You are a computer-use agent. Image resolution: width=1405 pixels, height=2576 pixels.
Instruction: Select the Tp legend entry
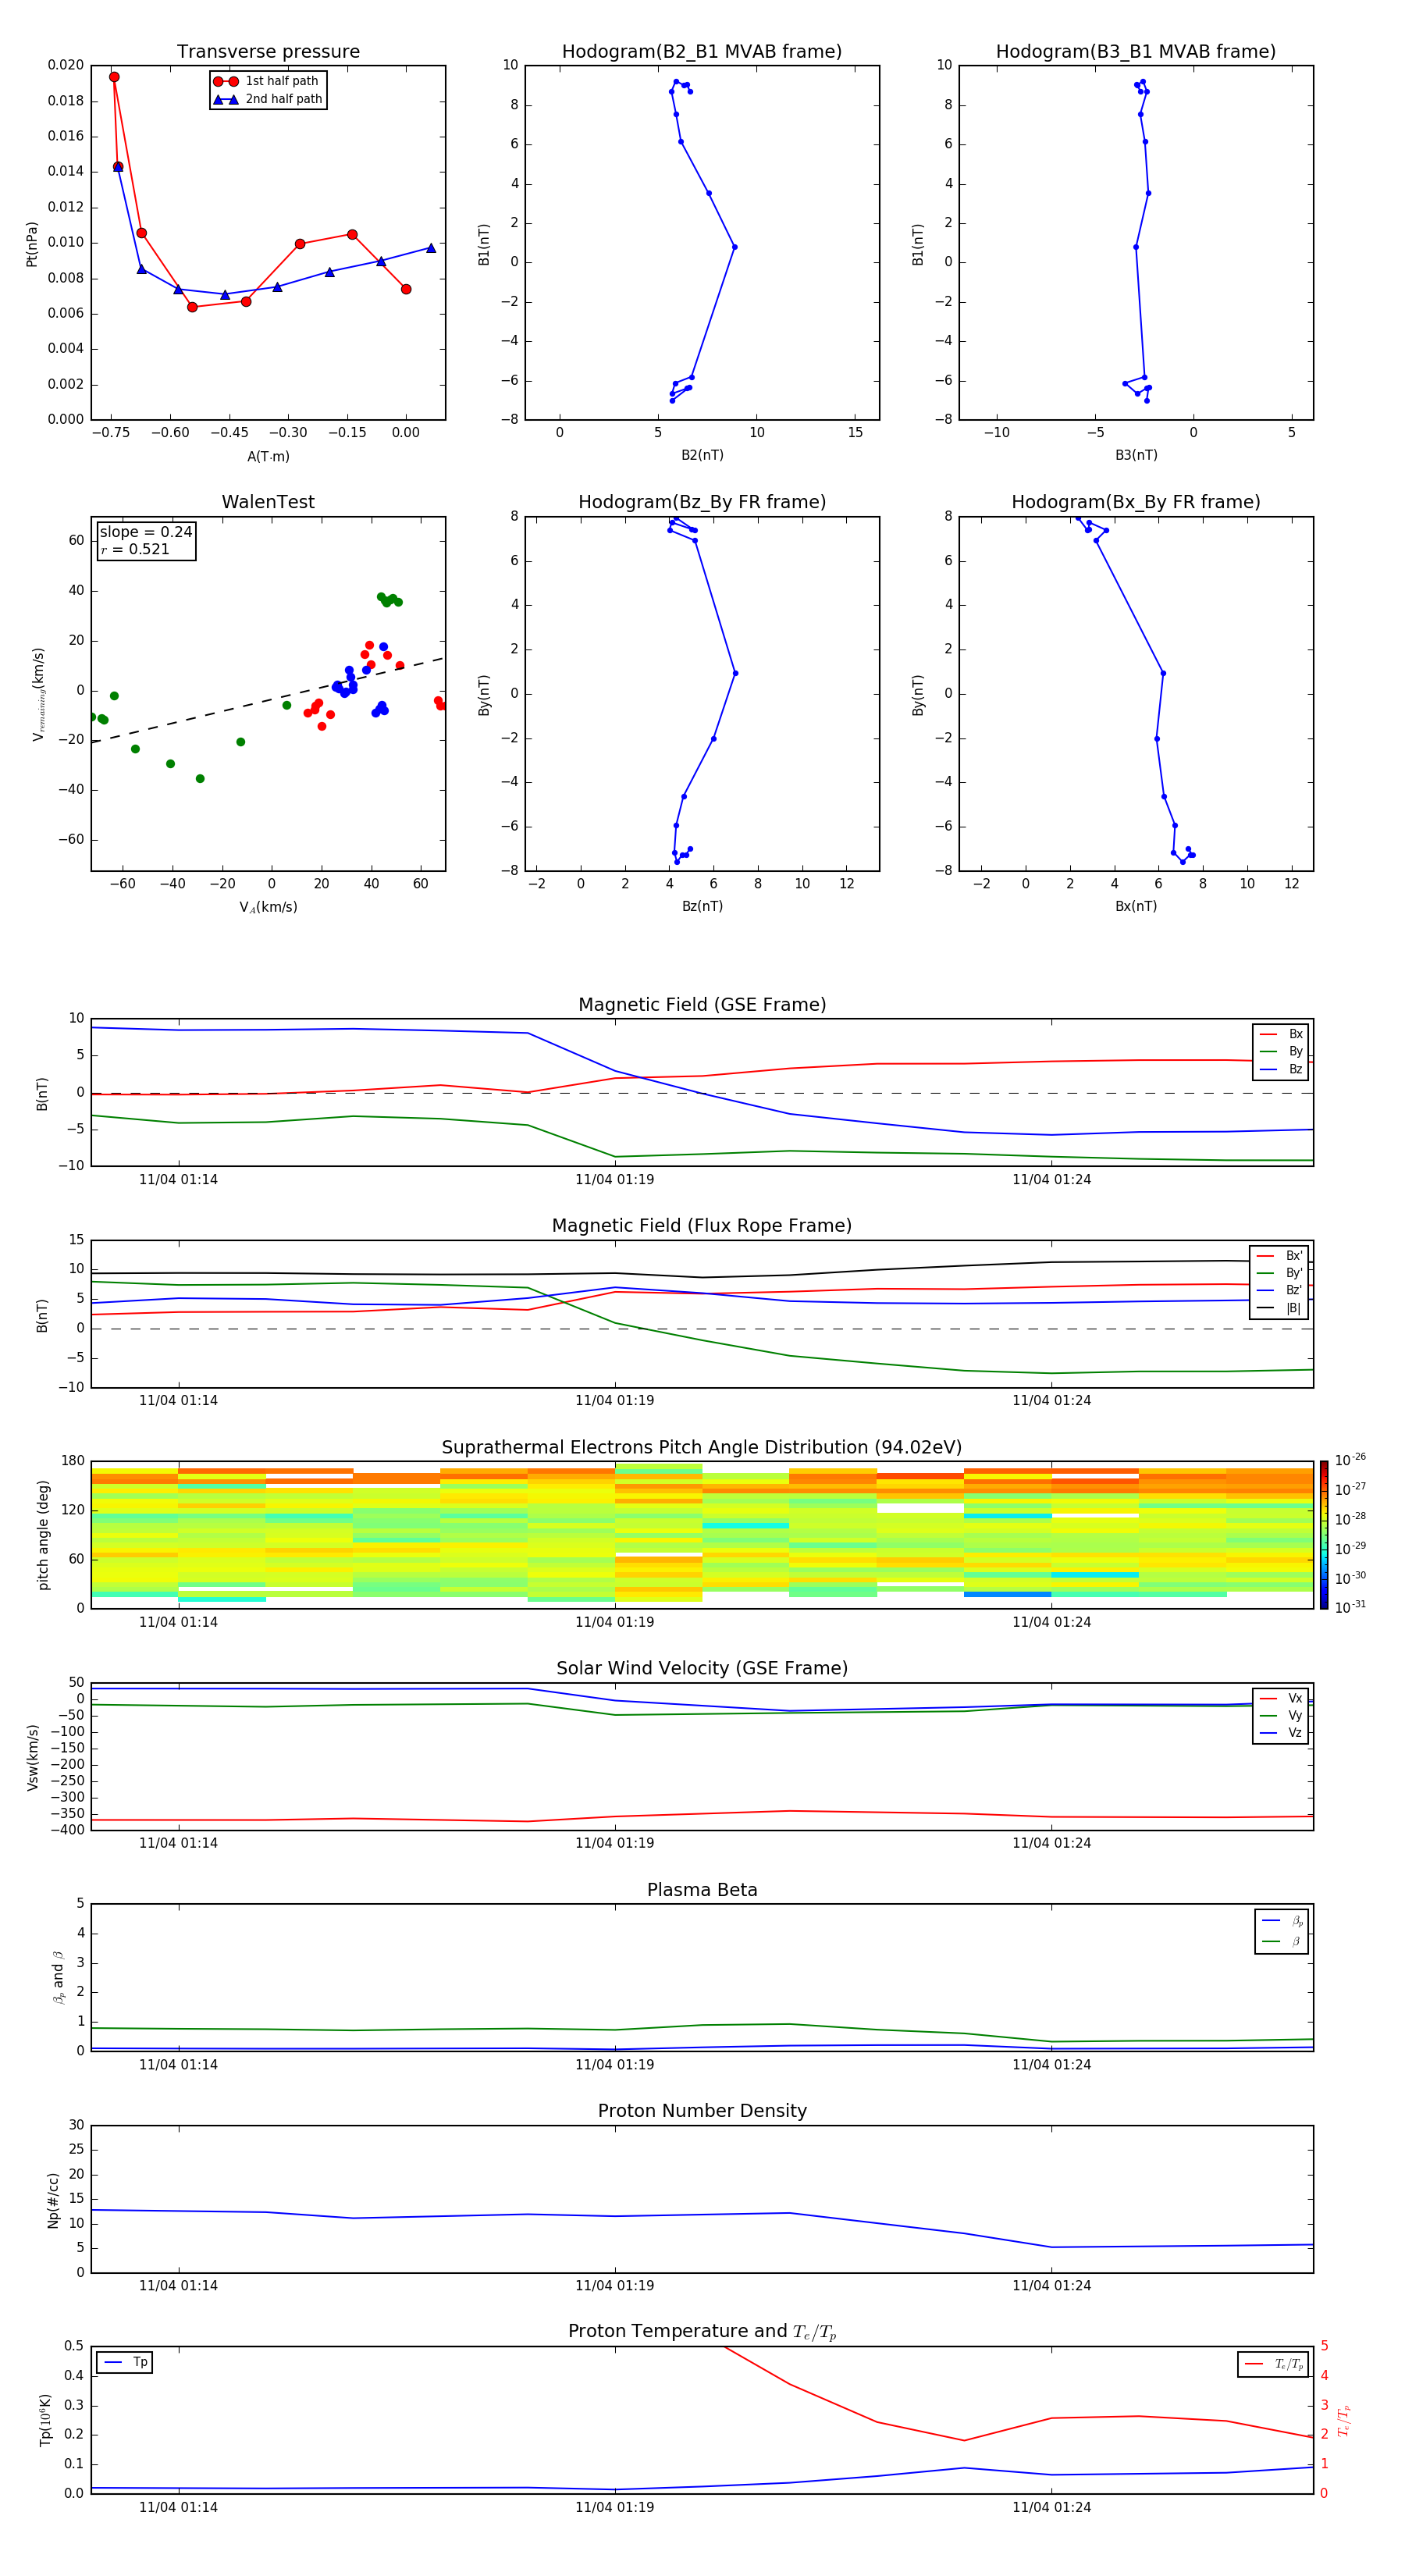coord(125,2362)
